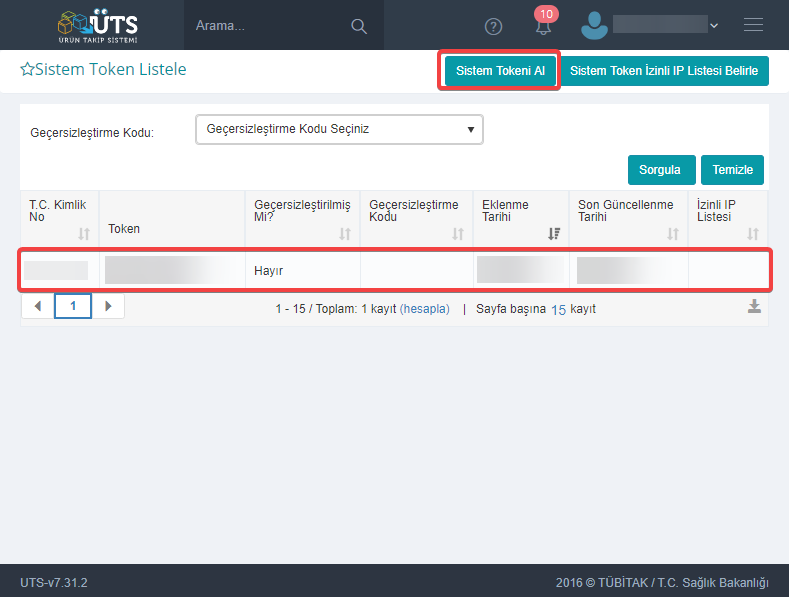Go to next page arrow
This screenshot has height=597, width=789.
108,306
